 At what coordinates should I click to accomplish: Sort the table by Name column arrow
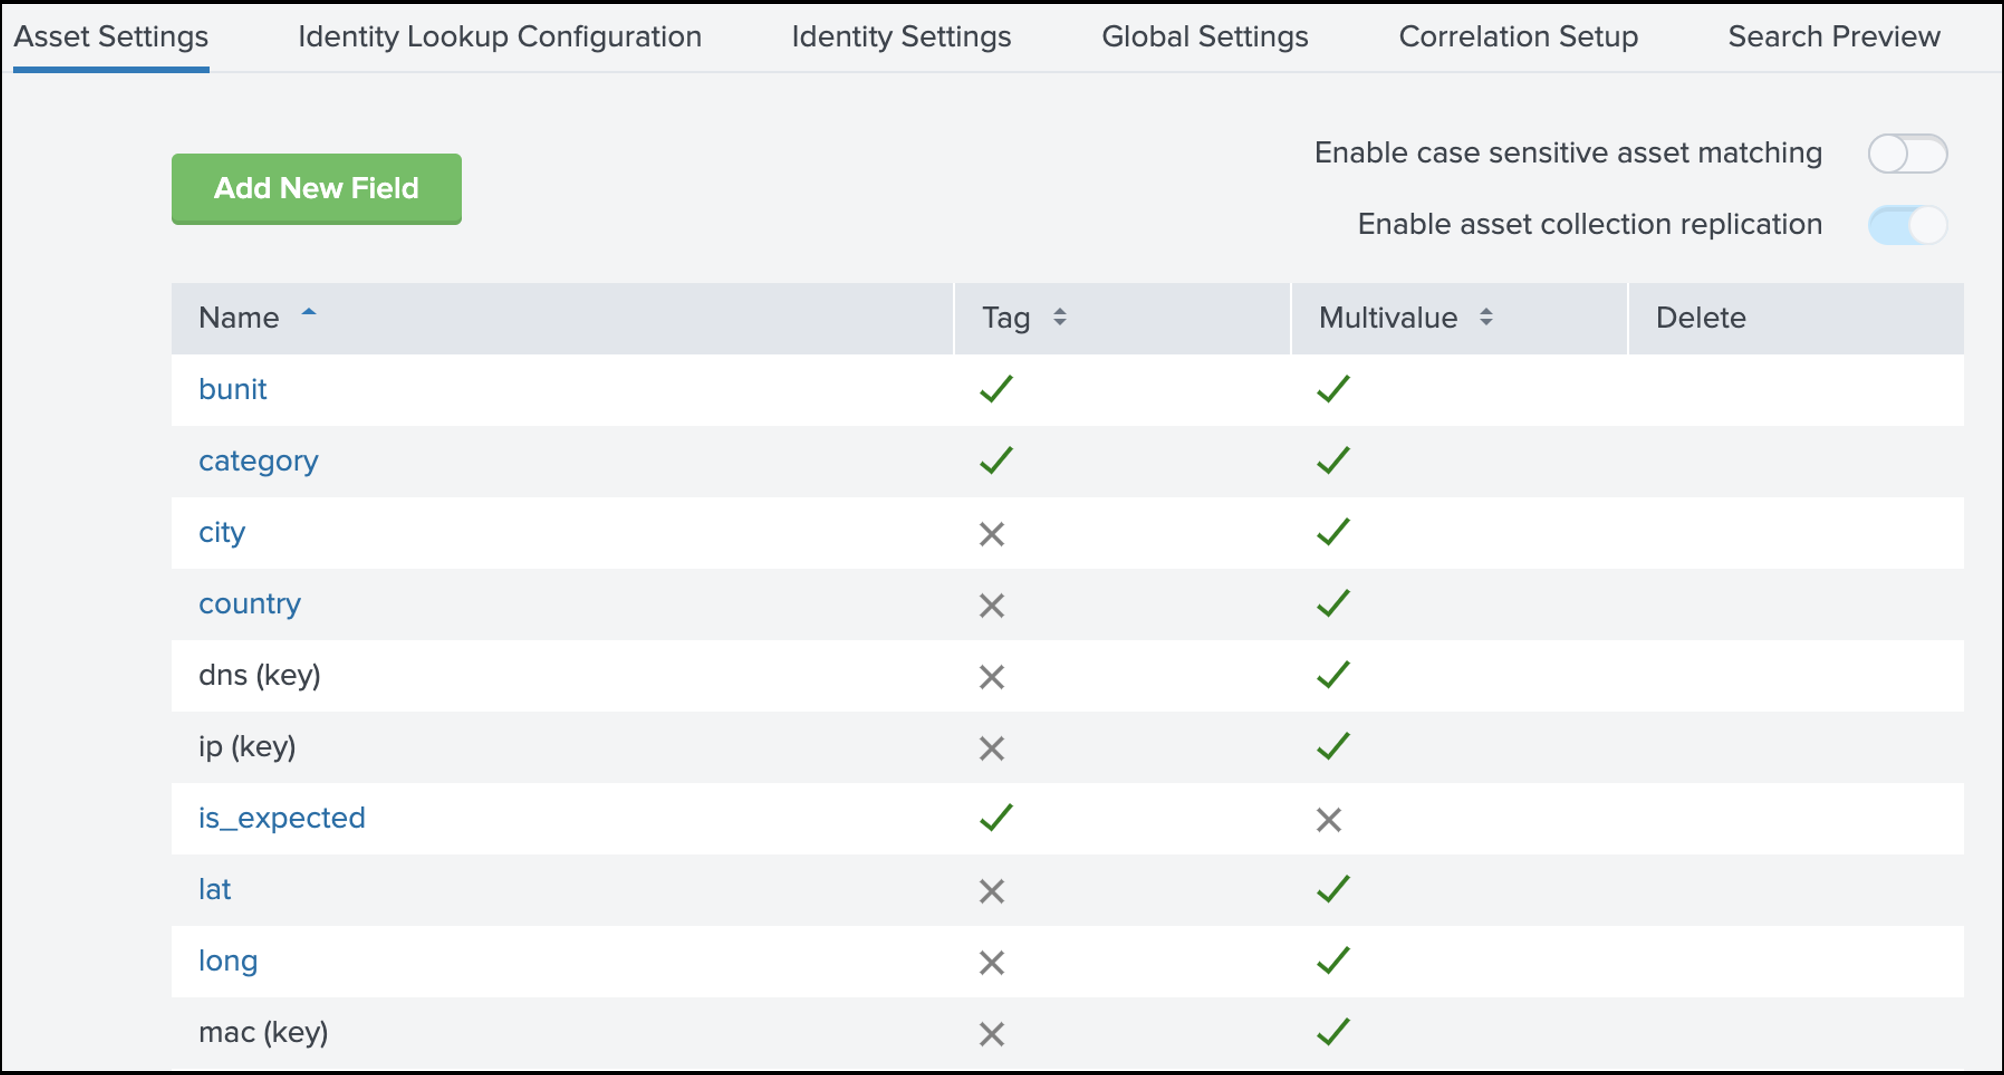tap(309, 315)
